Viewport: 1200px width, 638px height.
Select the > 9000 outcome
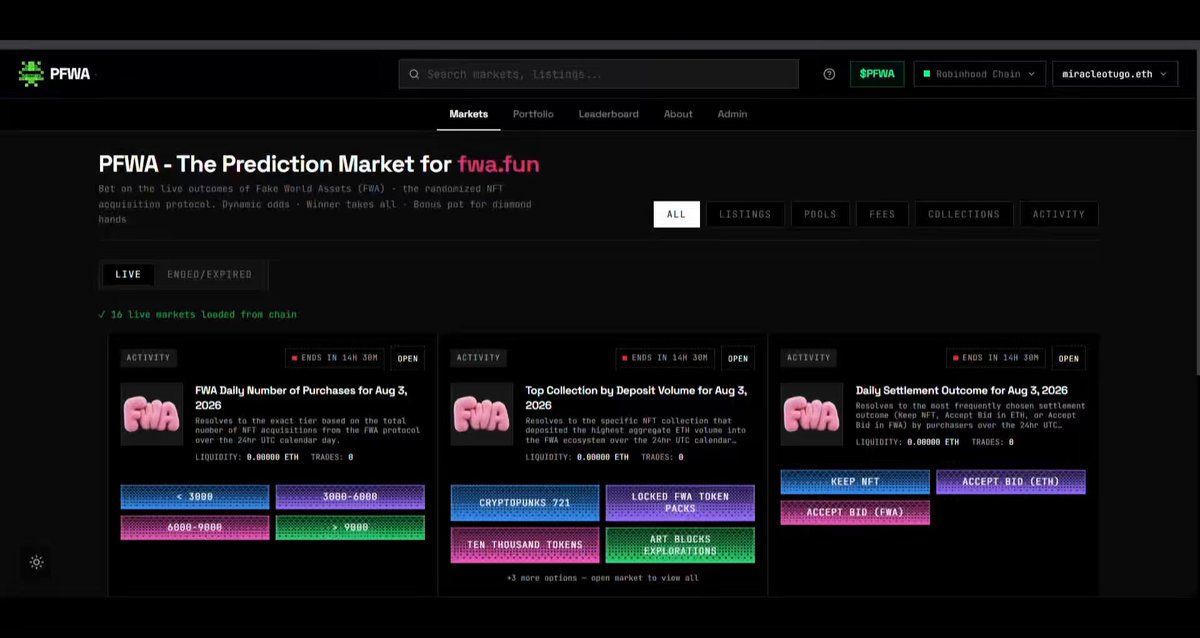tap(350, 528)
